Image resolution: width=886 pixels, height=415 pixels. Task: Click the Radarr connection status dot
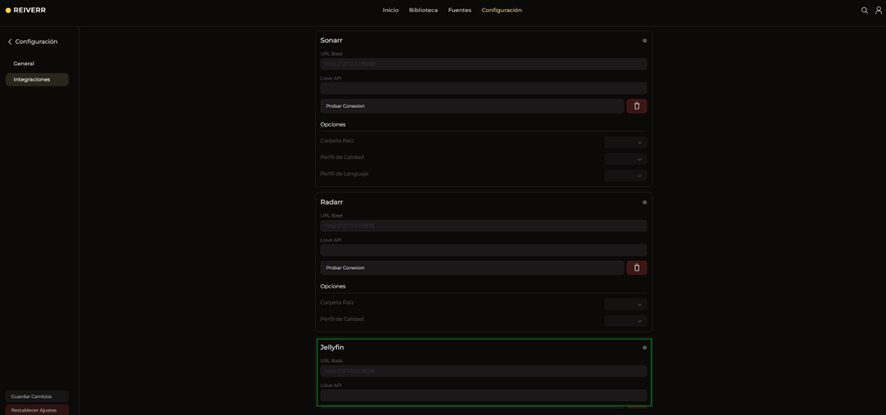(644, 202)
